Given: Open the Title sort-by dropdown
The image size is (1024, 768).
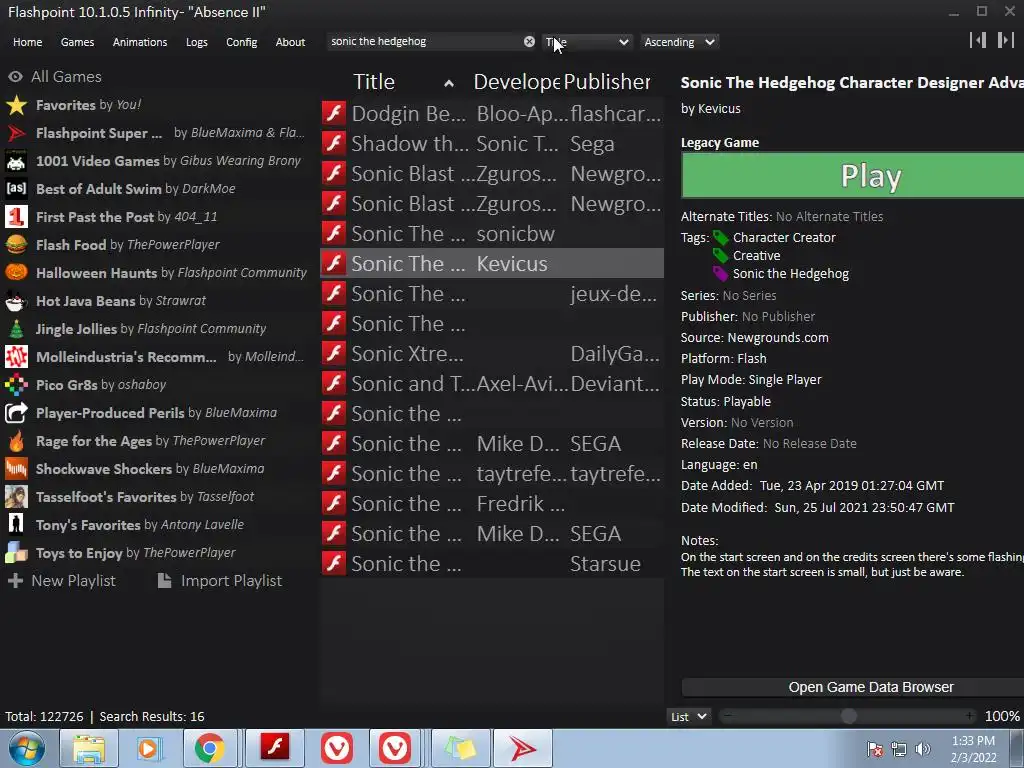Looking at the screenshot, I should [586, 42].
